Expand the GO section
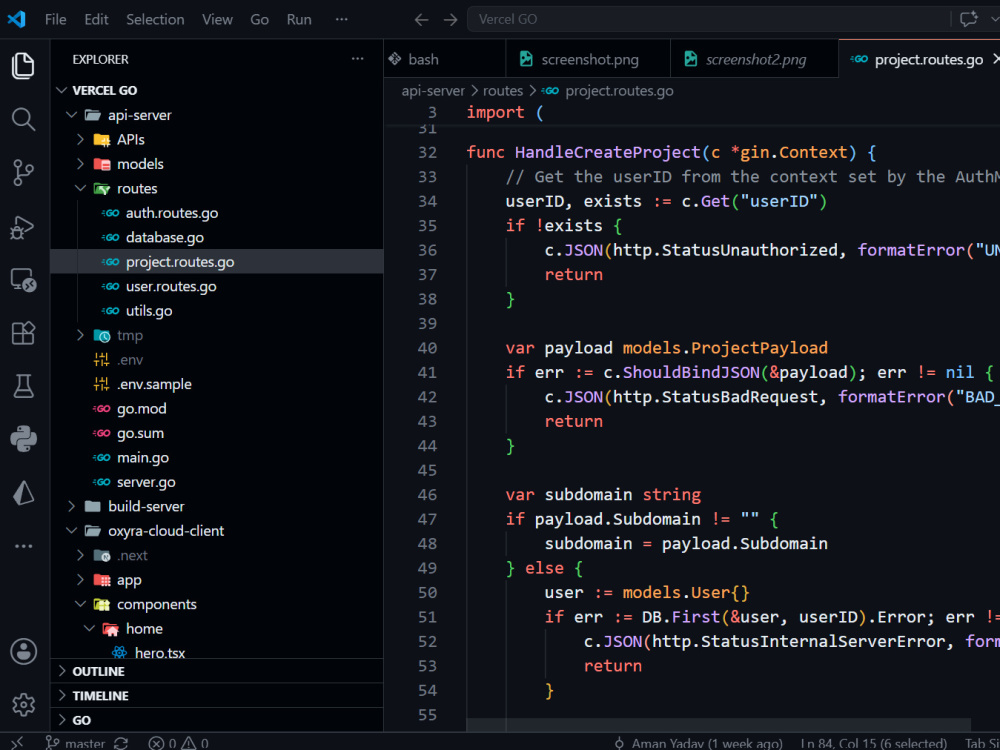Viewport: 1000px width, 750px height. click(217, 720)
